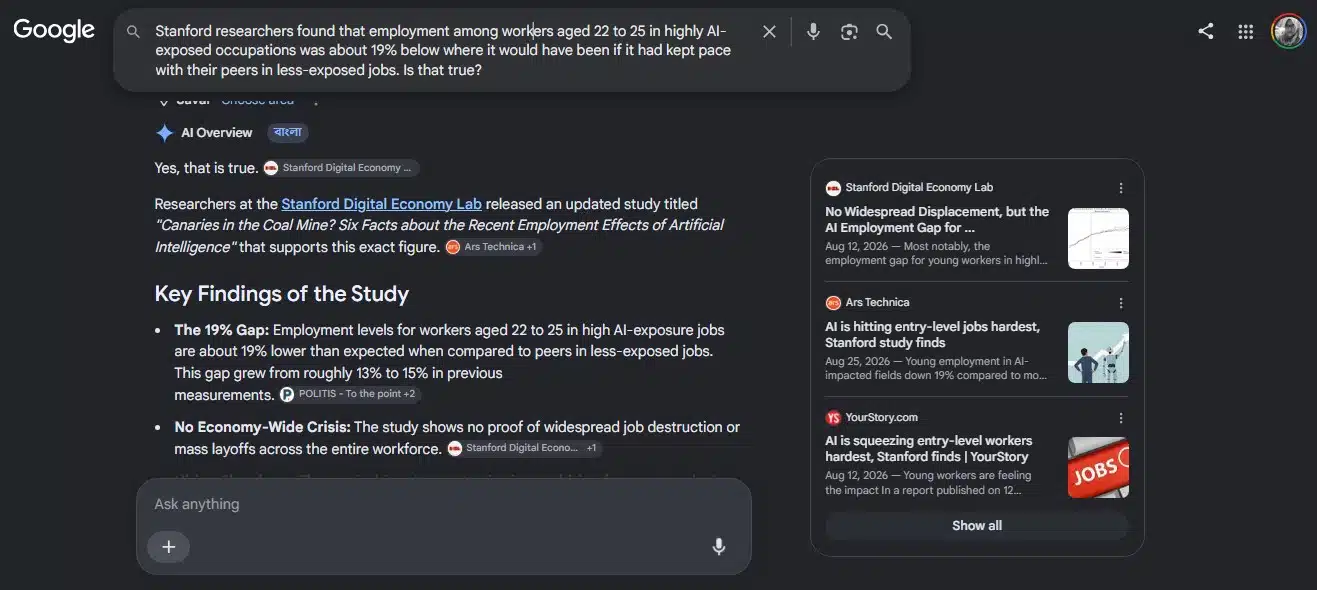Open more options for Stanford Digital Economy Lab card
Image resolution: width=1317 pixels, height=590 pixels.
[x=1121, y=188]
